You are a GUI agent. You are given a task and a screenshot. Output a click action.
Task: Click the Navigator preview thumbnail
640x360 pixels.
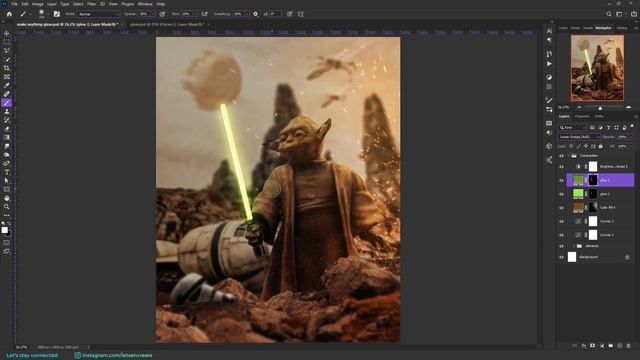tap(597, 68)
